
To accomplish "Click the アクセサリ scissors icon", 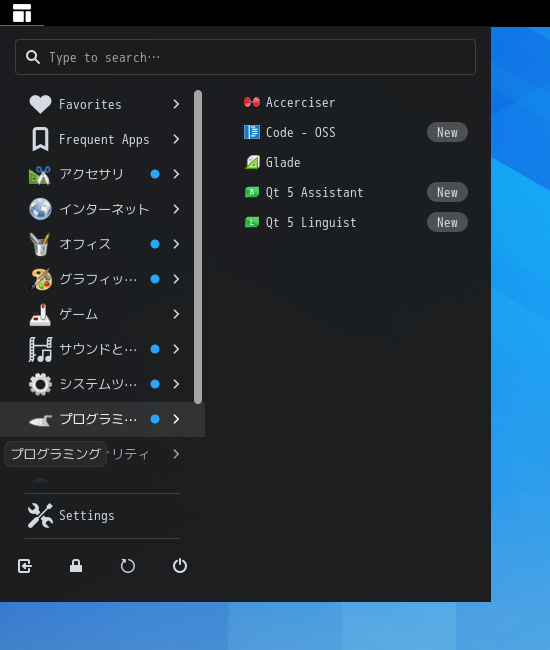I will tap(40, 174).
